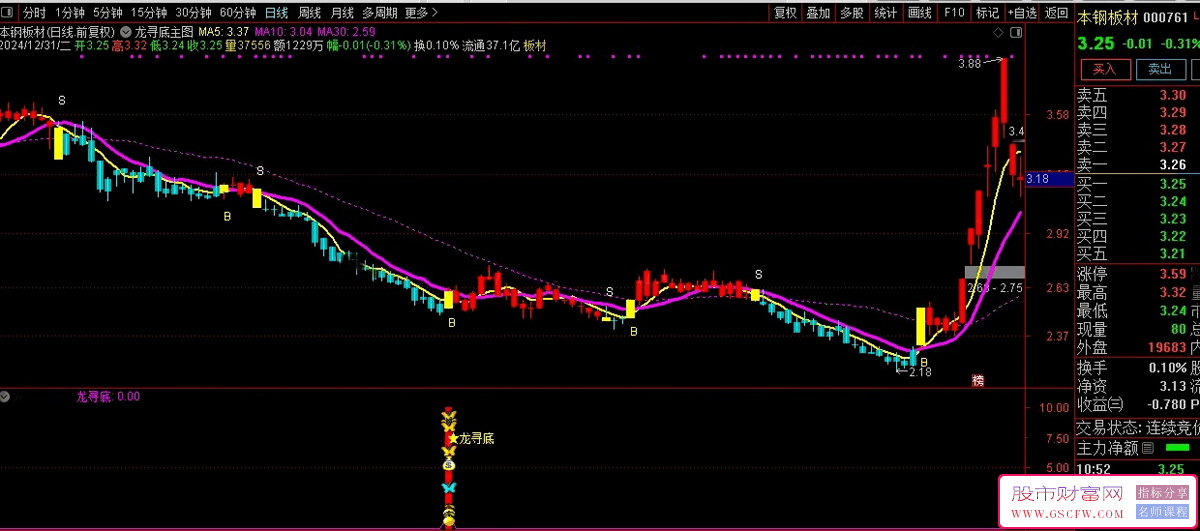Click the gray 2.63 - 2.75 gap bar
This screenshot has height=531, width=1200.
tap(995, 272)
